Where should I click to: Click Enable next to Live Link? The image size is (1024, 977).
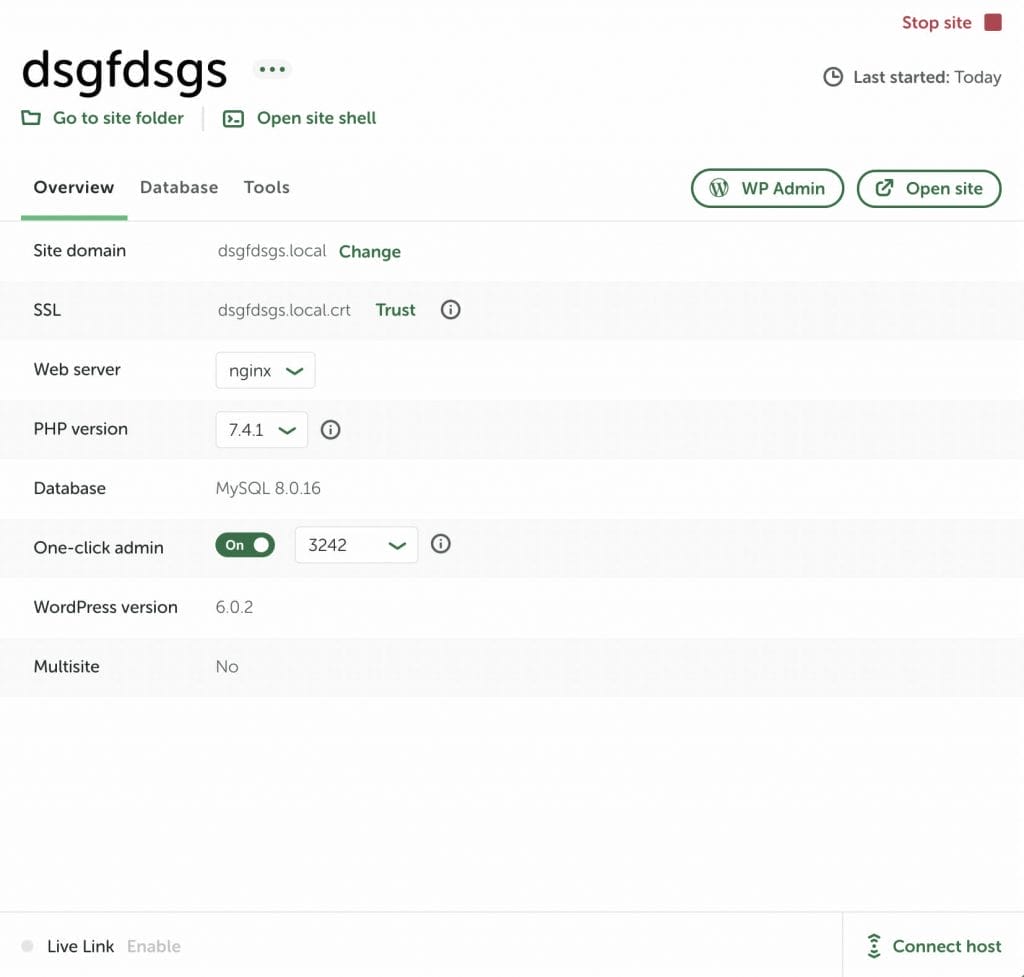coord(153,946)
